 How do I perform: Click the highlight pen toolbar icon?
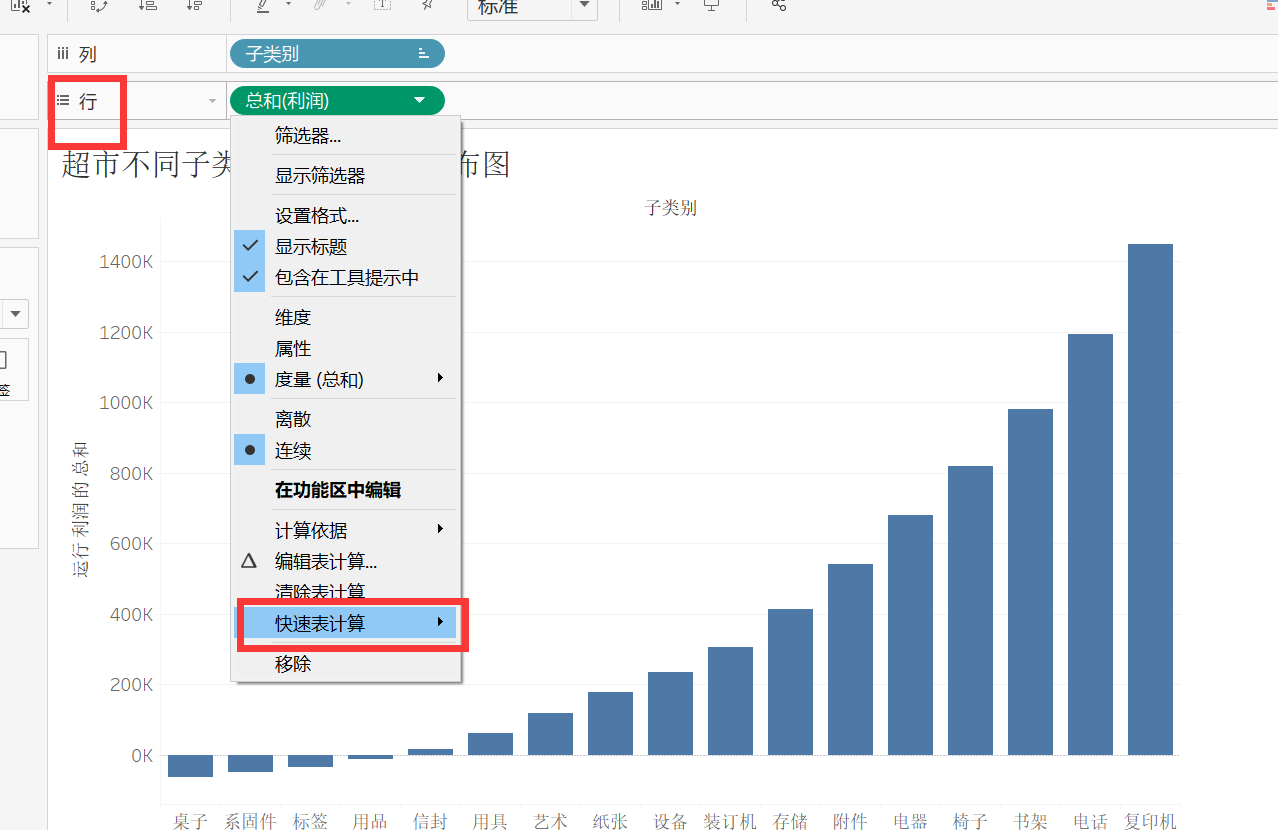coord(263,5)
